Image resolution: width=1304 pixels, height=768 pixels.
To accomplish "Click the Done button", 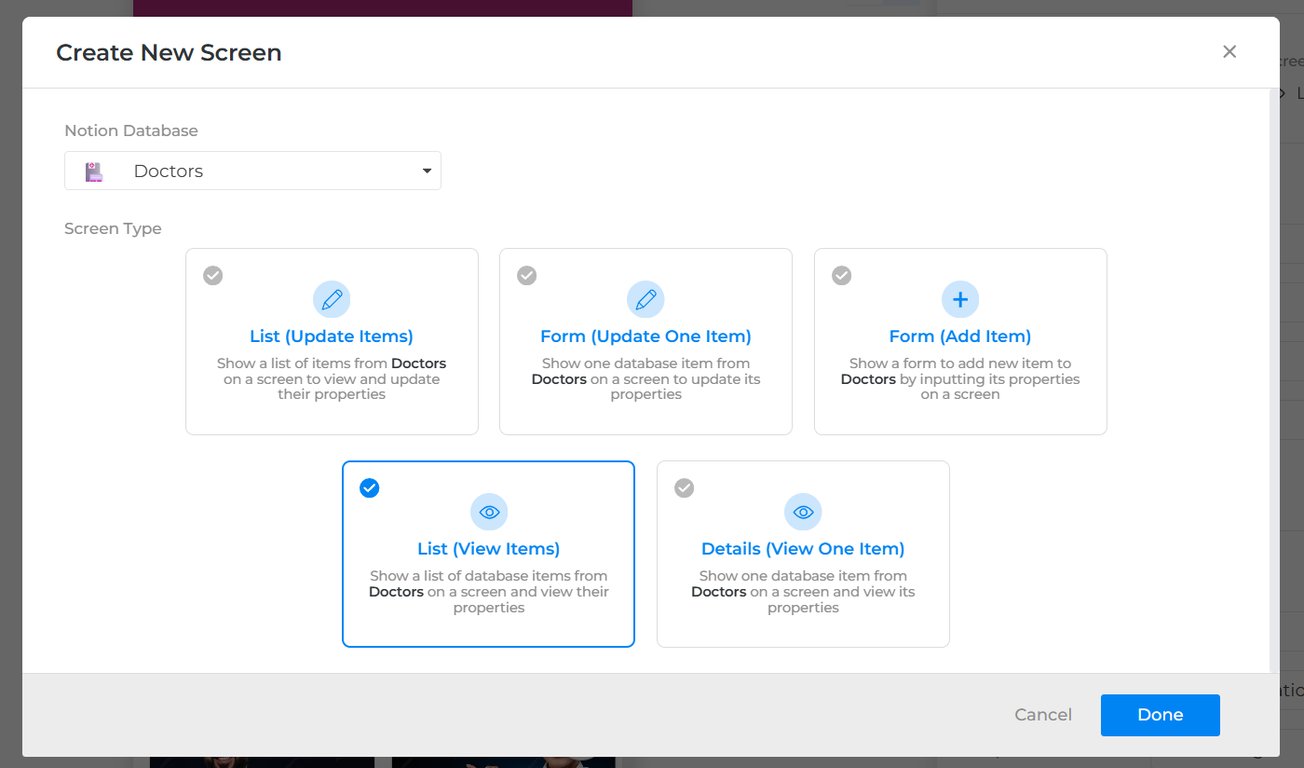I will coord(1160,715).
